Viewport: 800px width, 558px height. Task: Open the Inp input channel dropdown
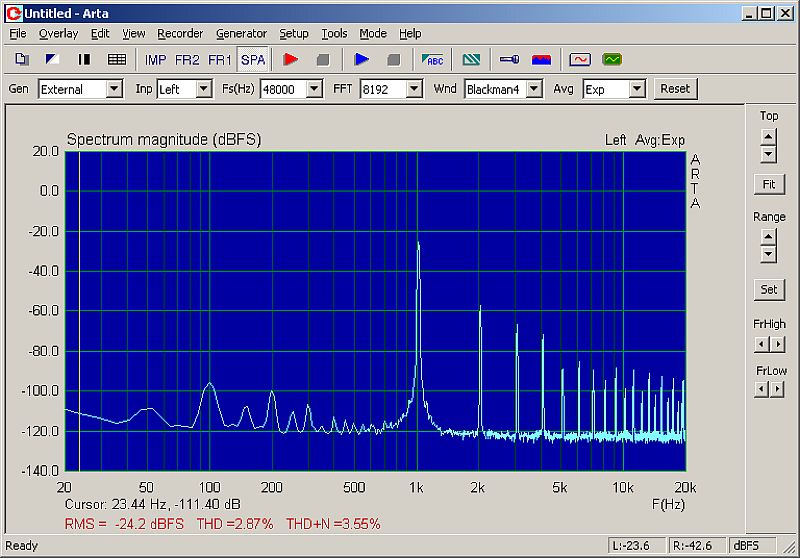pos(204,89)
